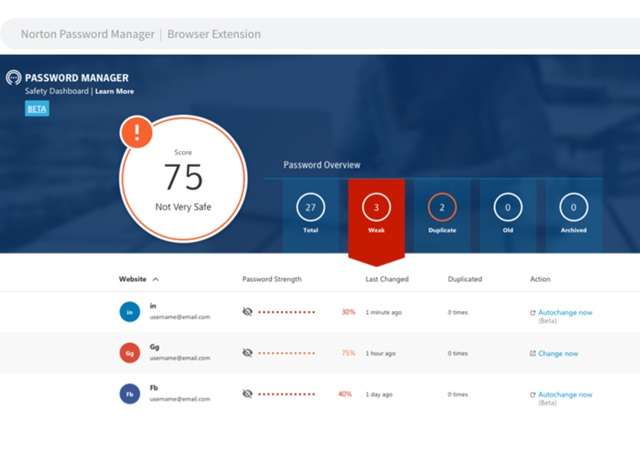Click the change icon in the Gg row
Screen dimensions: 640x468
tap(533, 353)
